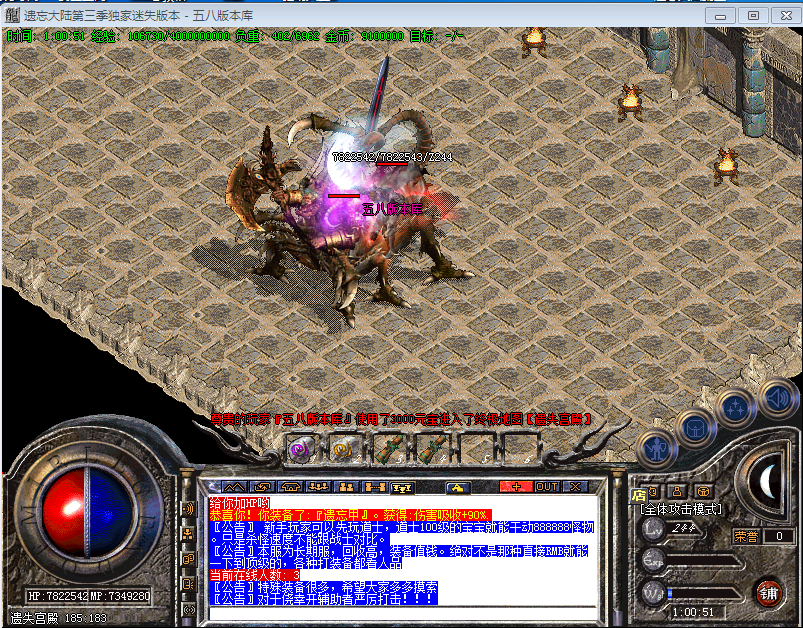Maximize the game window
This screenshot has width=803, height=628.
click(x=753, y=15)
